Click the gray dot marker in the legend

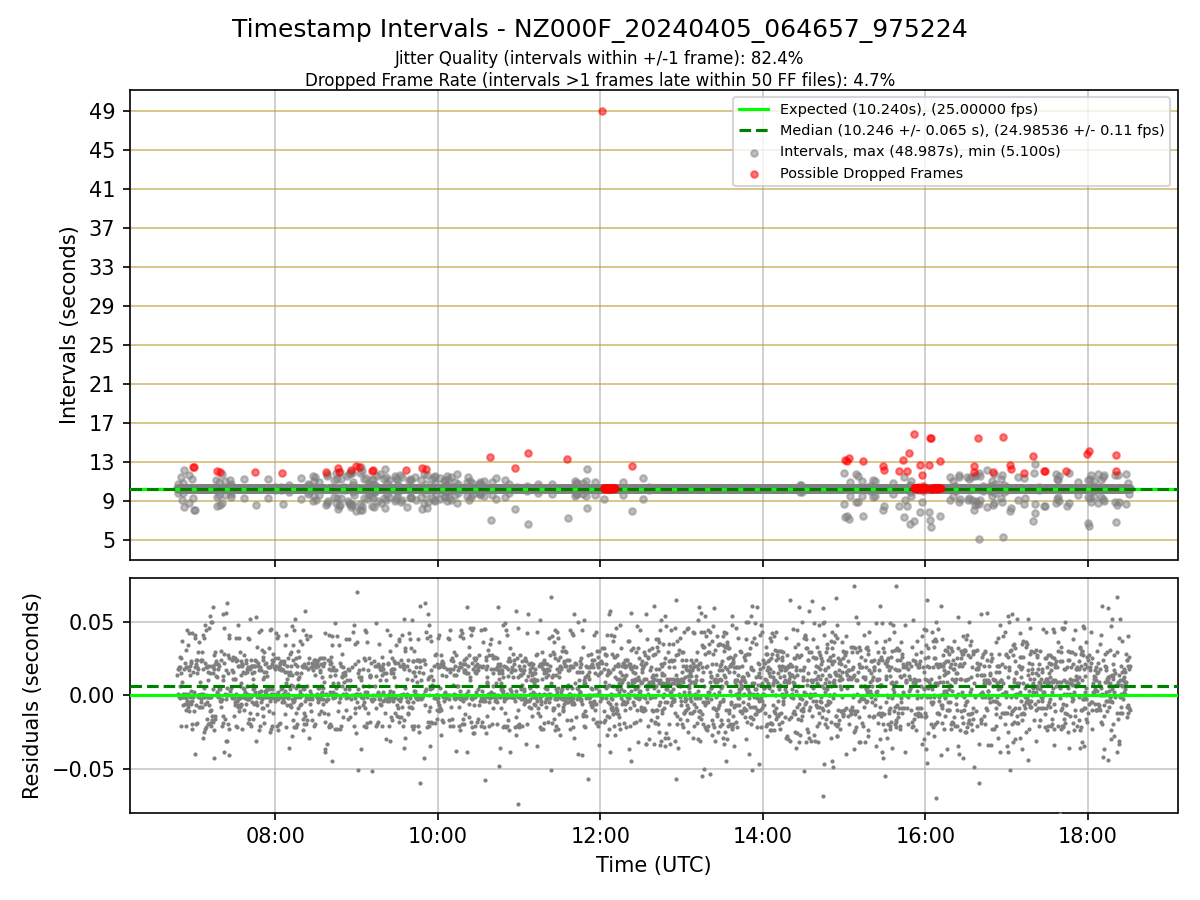point(754,152)
